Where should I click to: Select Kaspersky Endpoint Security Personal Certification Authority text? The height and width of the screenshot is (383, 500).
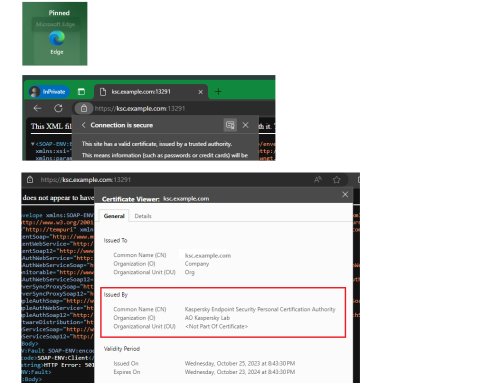tap(260, 309)
